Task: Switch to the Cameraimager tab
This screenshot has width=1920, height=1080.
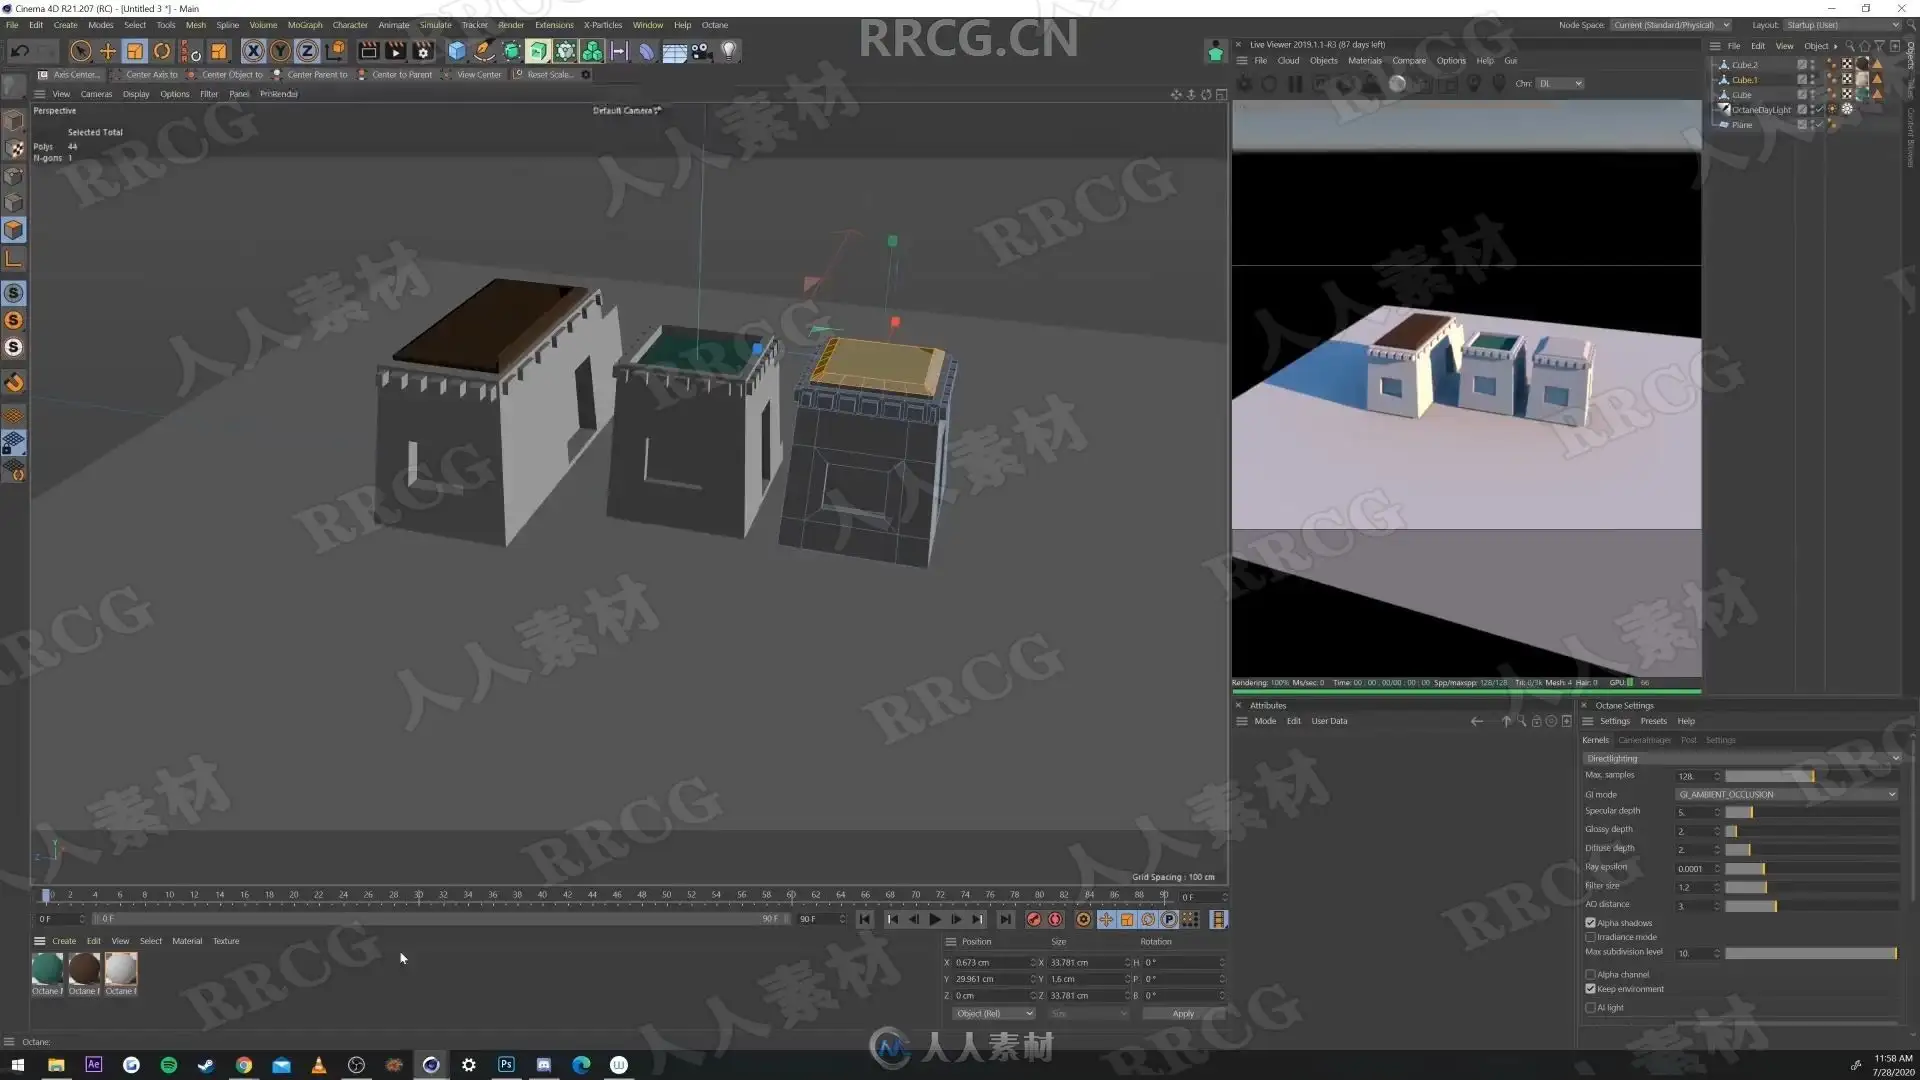Action: click(x=1644, y=740)
